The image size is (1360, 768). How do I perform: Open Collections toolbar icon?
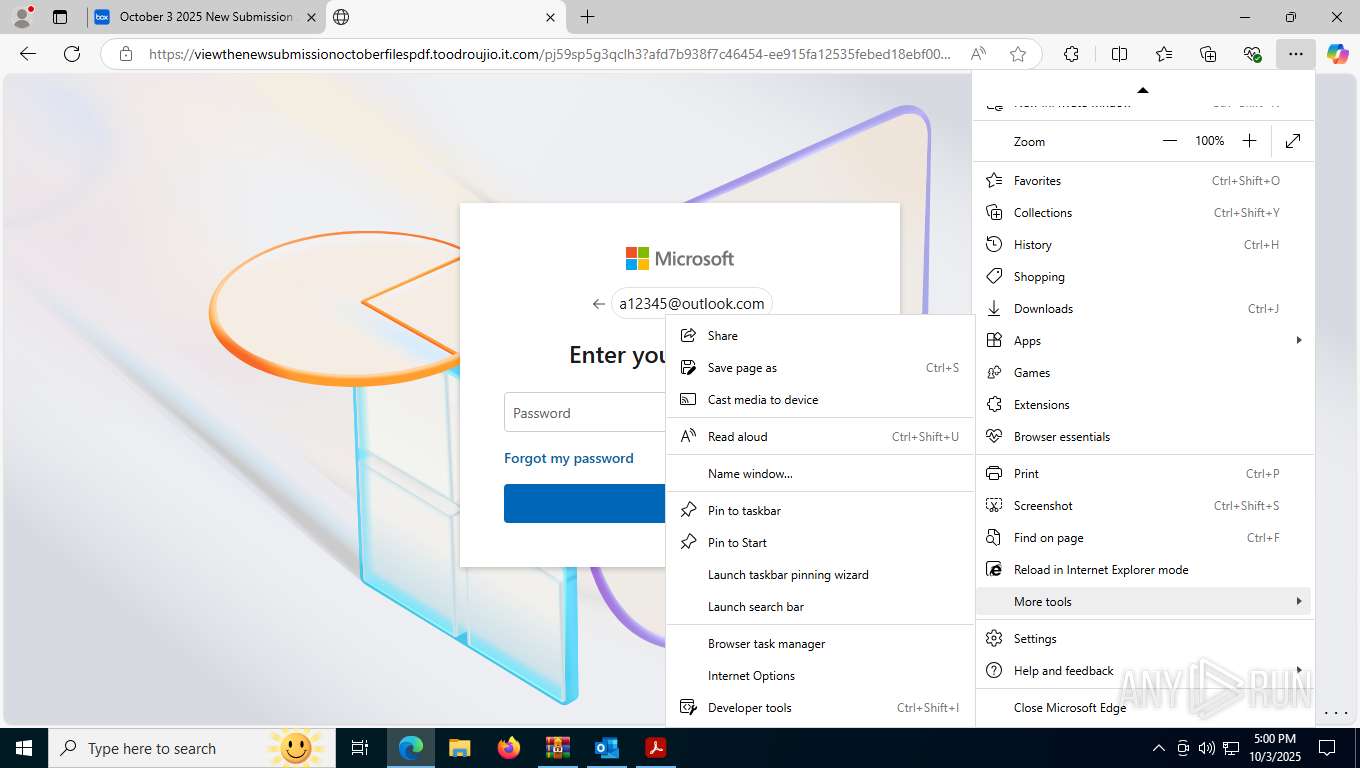1208,54
